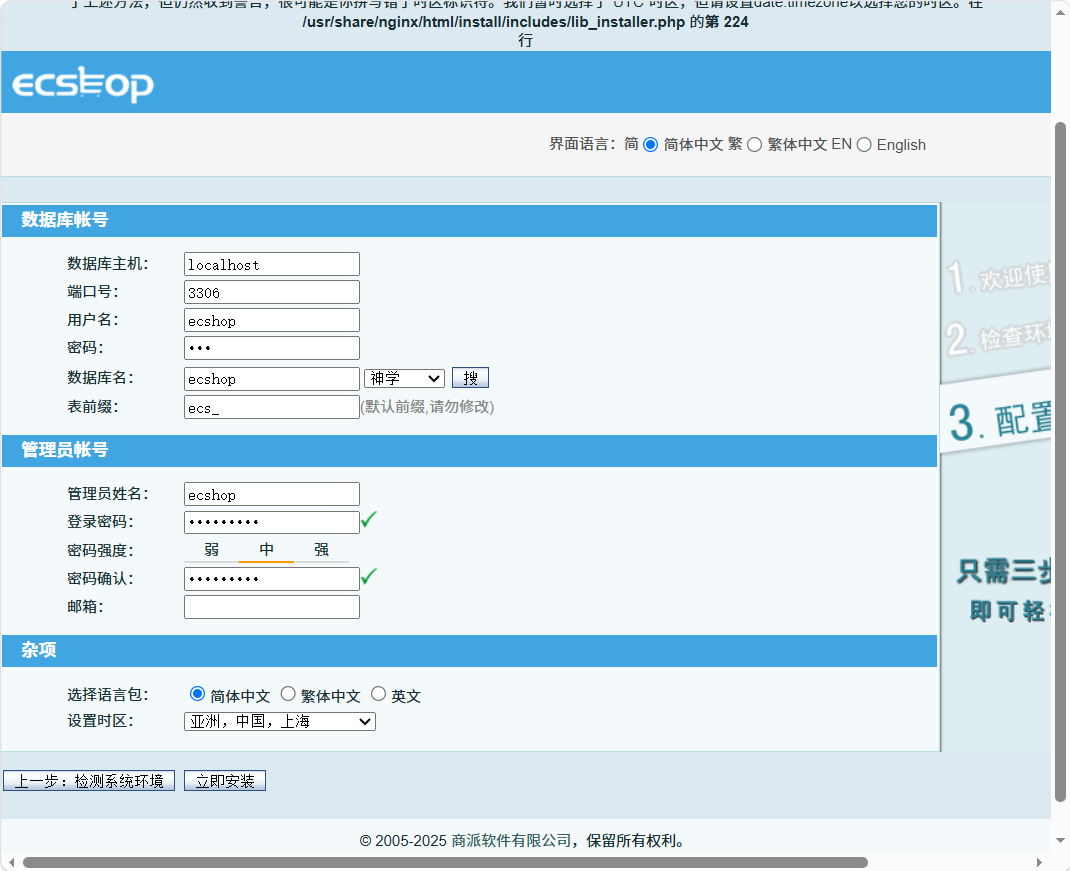
Task: Choose 繁体中文 language pack radio
Action: click(x=288, y=694)
